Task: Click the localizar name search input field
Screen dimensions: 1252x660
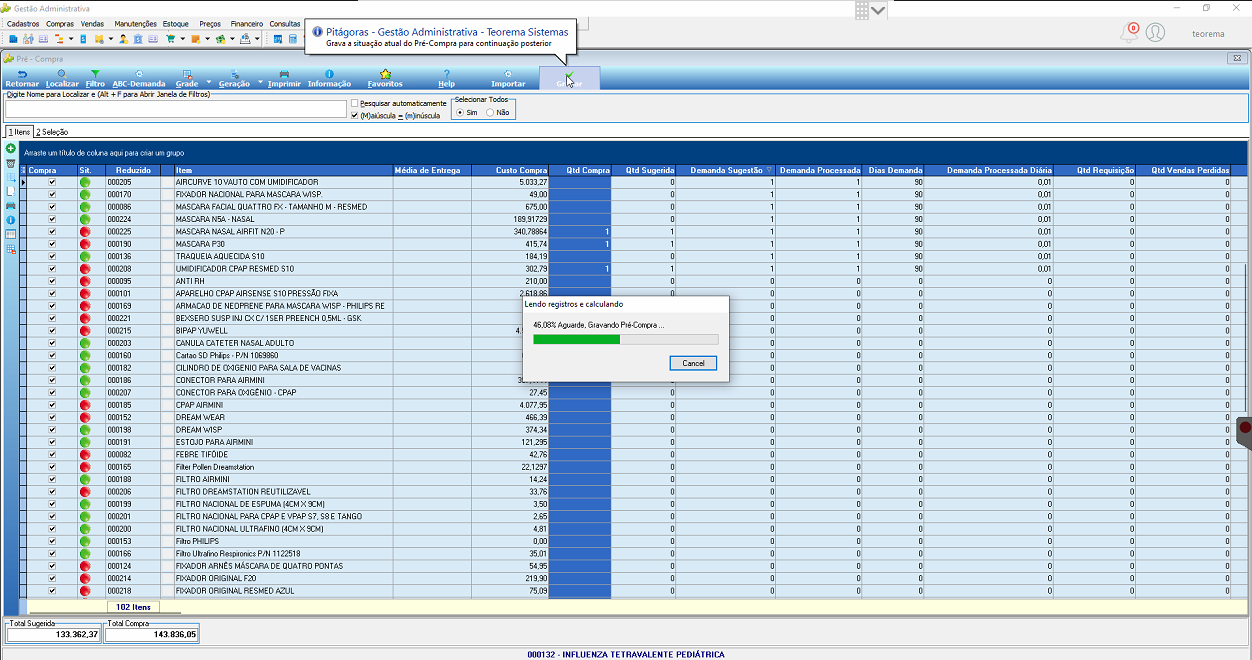Action: (176, 109)
